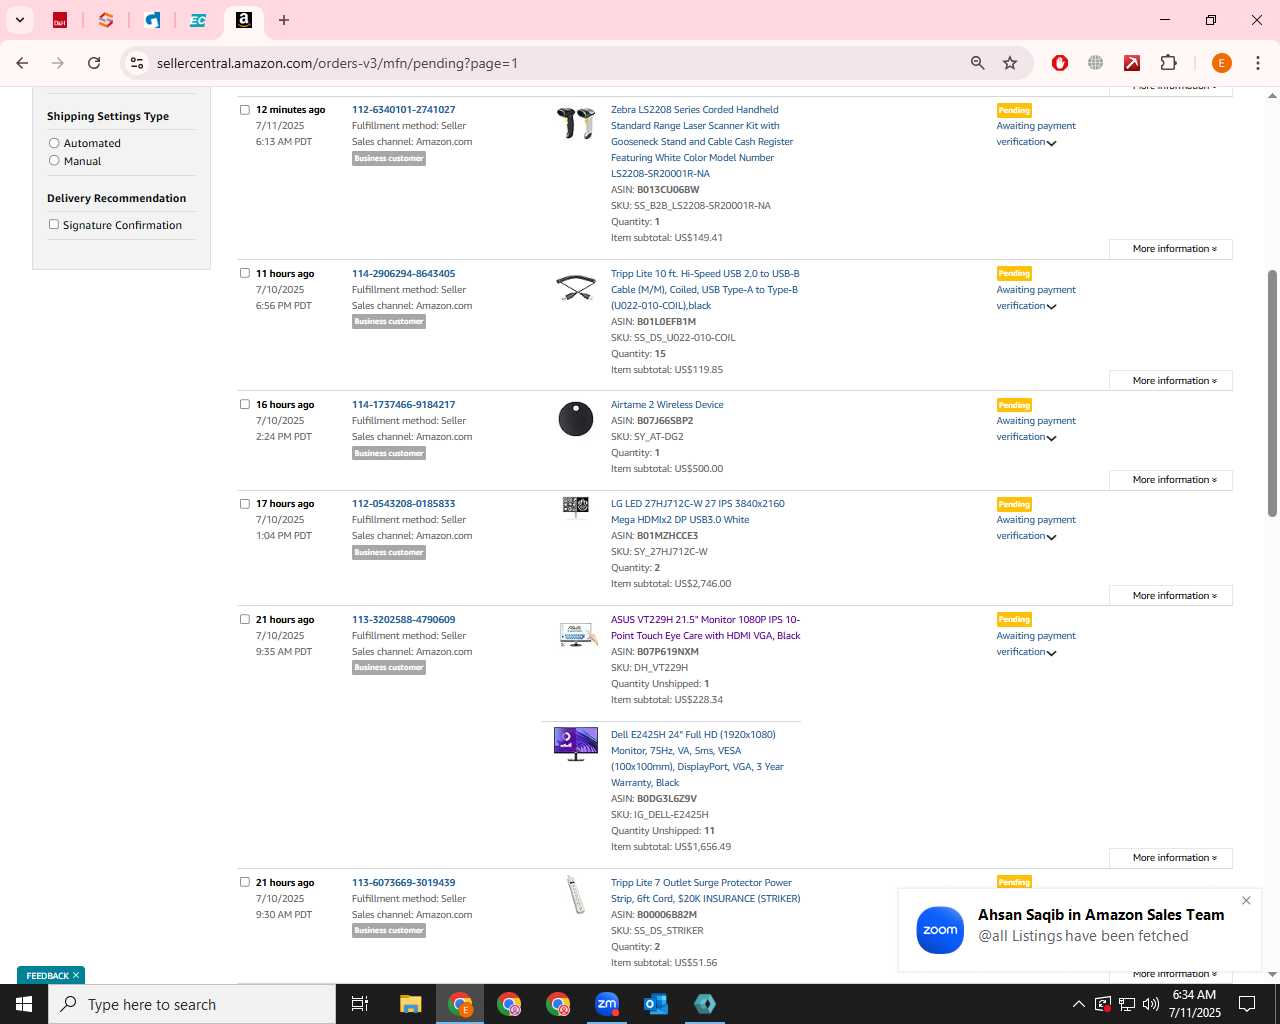
Task: Open Task View on the taskbar
Action: click(360, 1004)
